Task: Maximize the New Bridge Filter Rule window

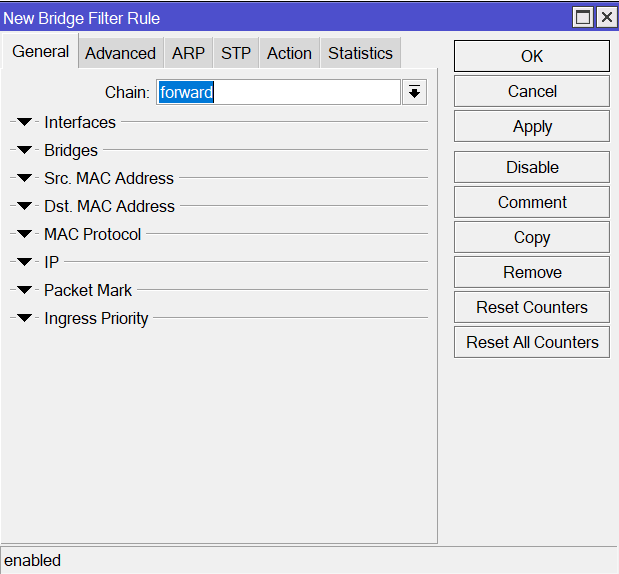Action: click(x=583, y=17)
